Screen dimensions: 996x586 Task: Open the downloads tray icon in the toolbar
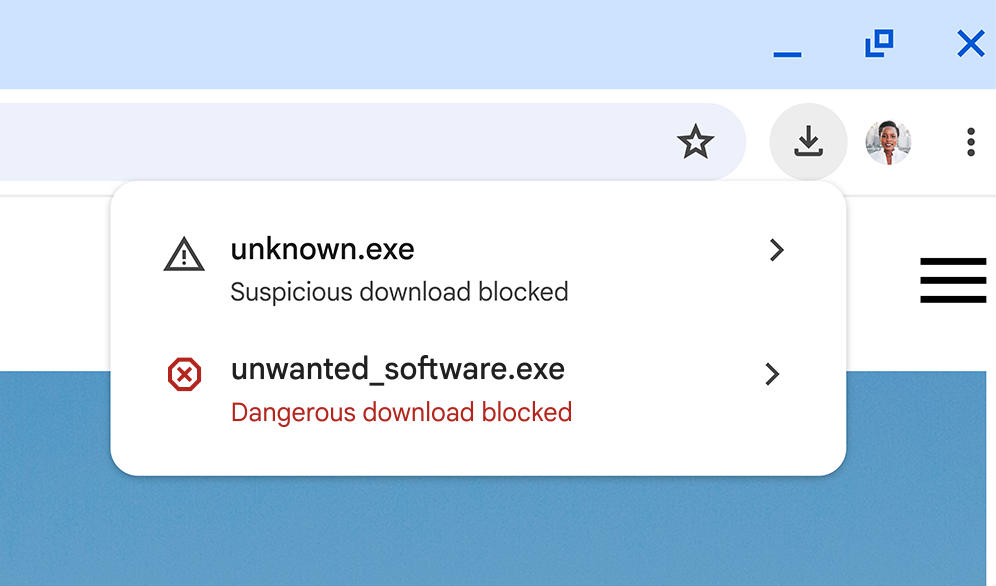click(x=808, y=142)
